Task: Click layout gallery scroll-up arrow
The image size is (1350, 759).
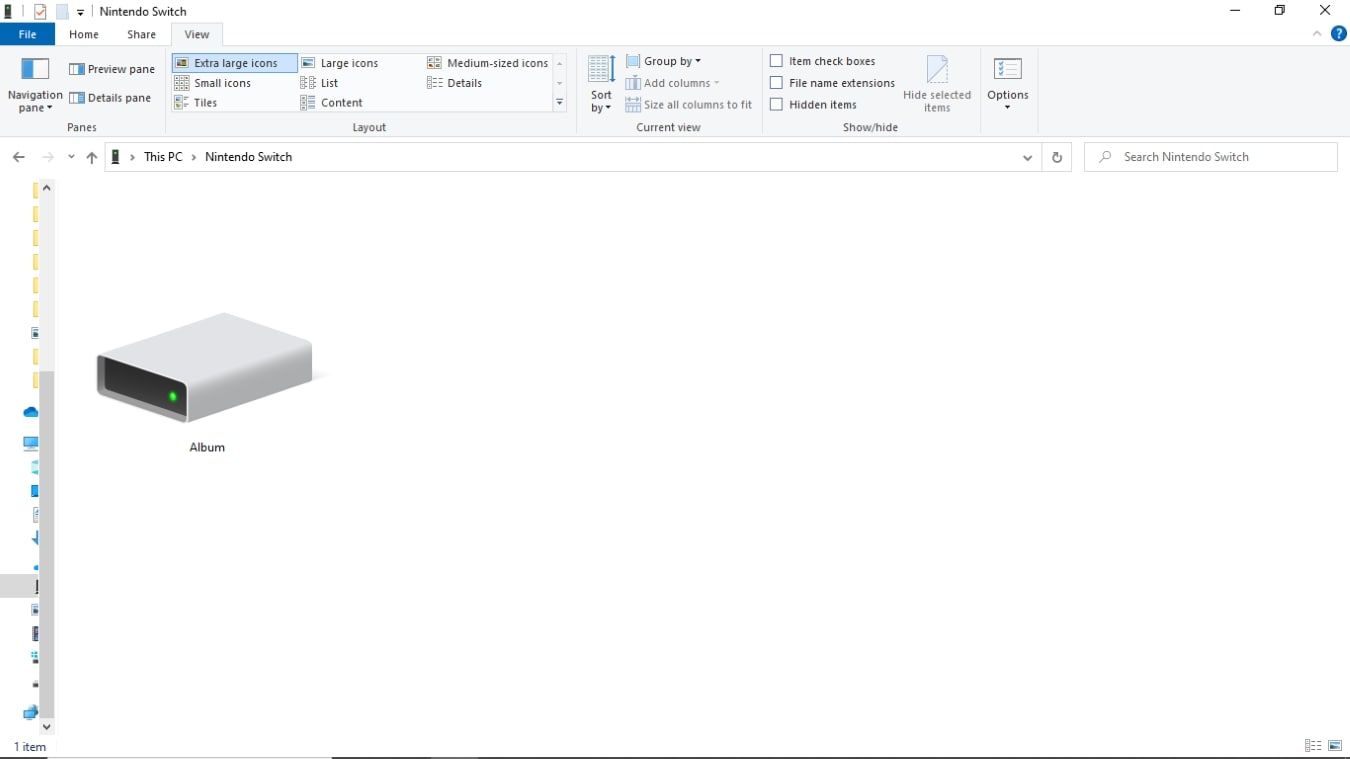Action: [x=560, y=63]
